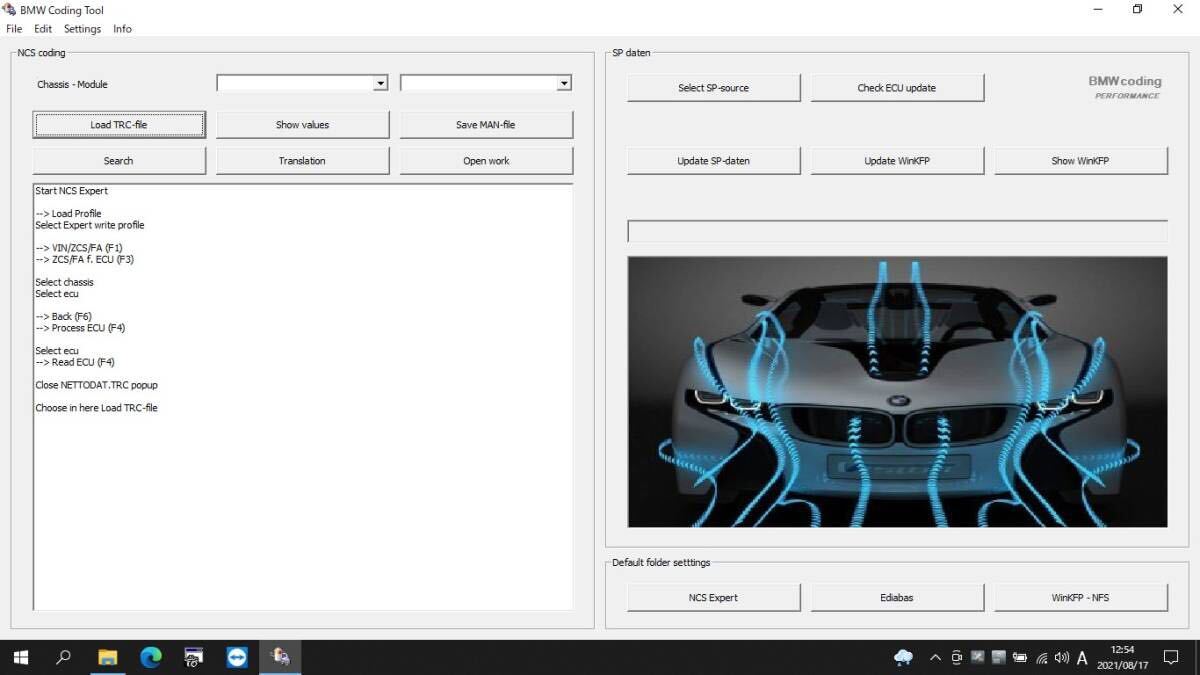The width and height of the screenshot is (1200, 675).
Task: Open the Settings menu
Action: click(x=82, y=29)
